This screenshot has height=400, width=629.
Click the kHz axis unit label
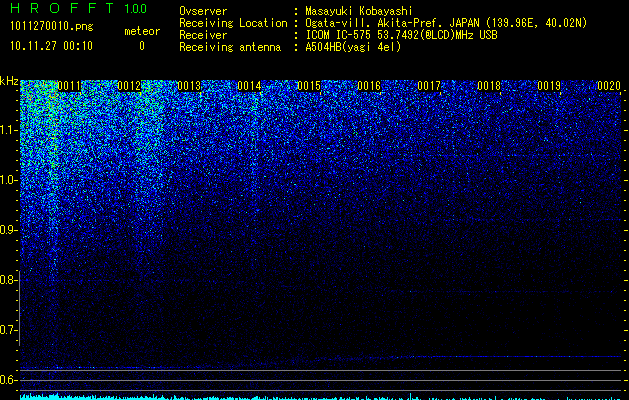[9, 81]
